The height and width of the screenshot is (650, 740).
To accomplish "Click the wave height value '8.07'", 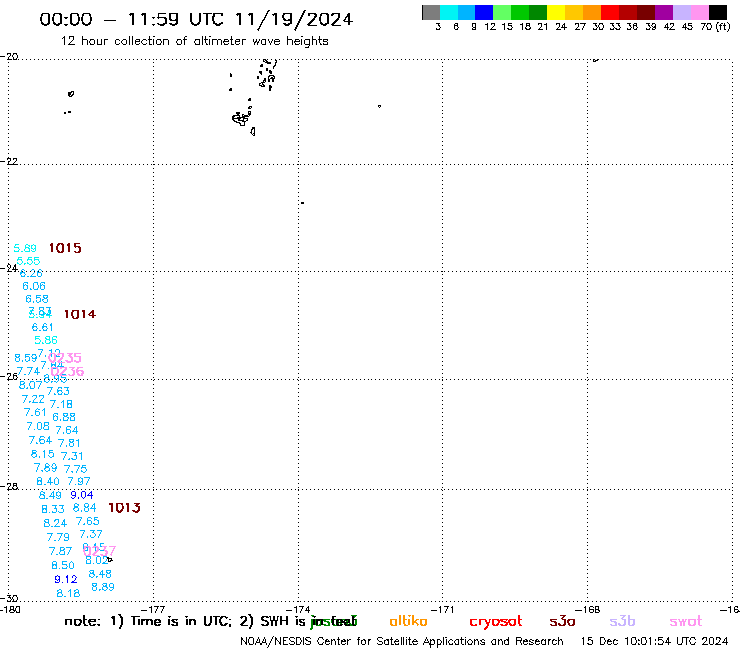I will click(x=31, y=385).
